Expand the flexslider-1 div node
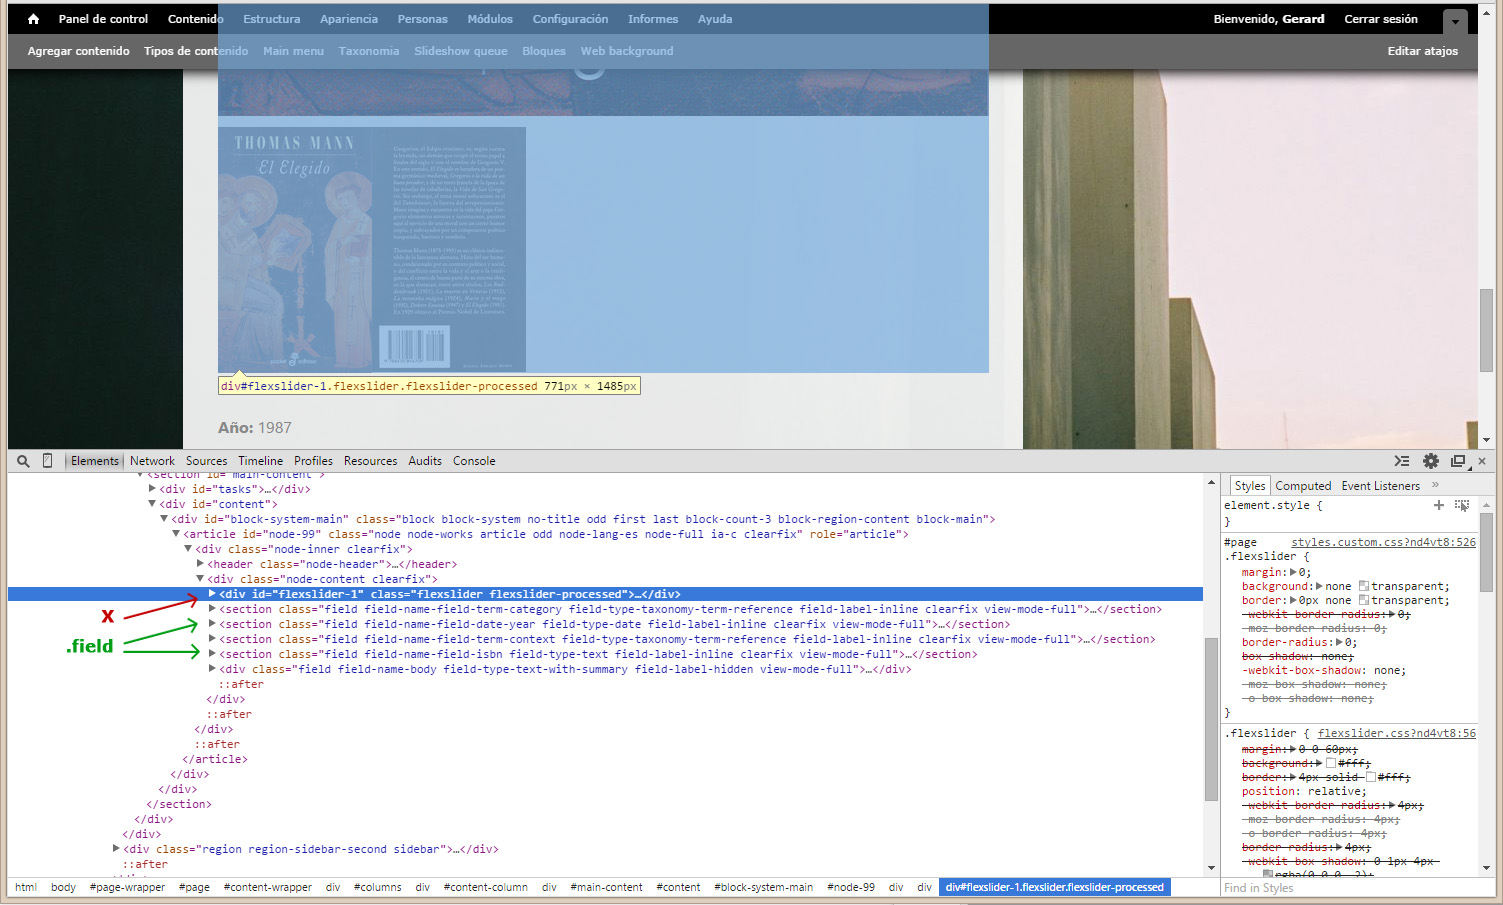Image resolution: width=1503 pixels, height=905 pixels. click(212, 594)
